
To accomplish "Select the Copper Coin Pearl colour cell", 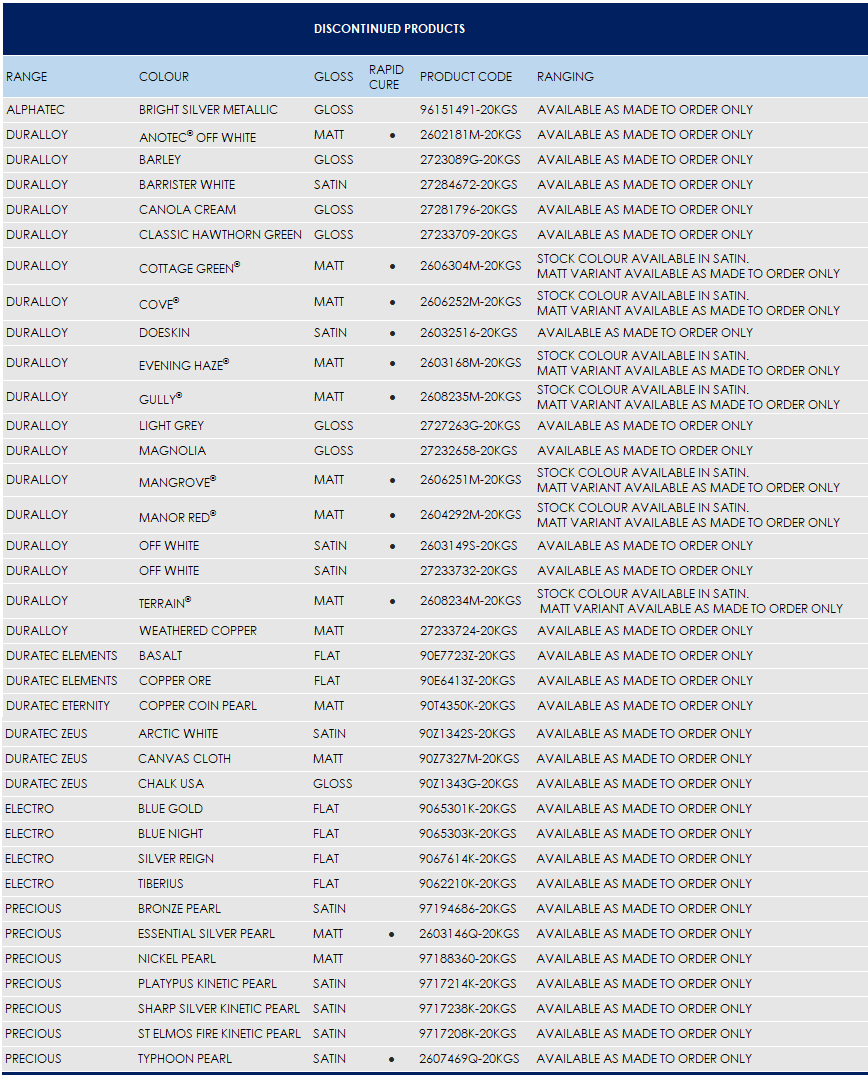I will 197,706.
